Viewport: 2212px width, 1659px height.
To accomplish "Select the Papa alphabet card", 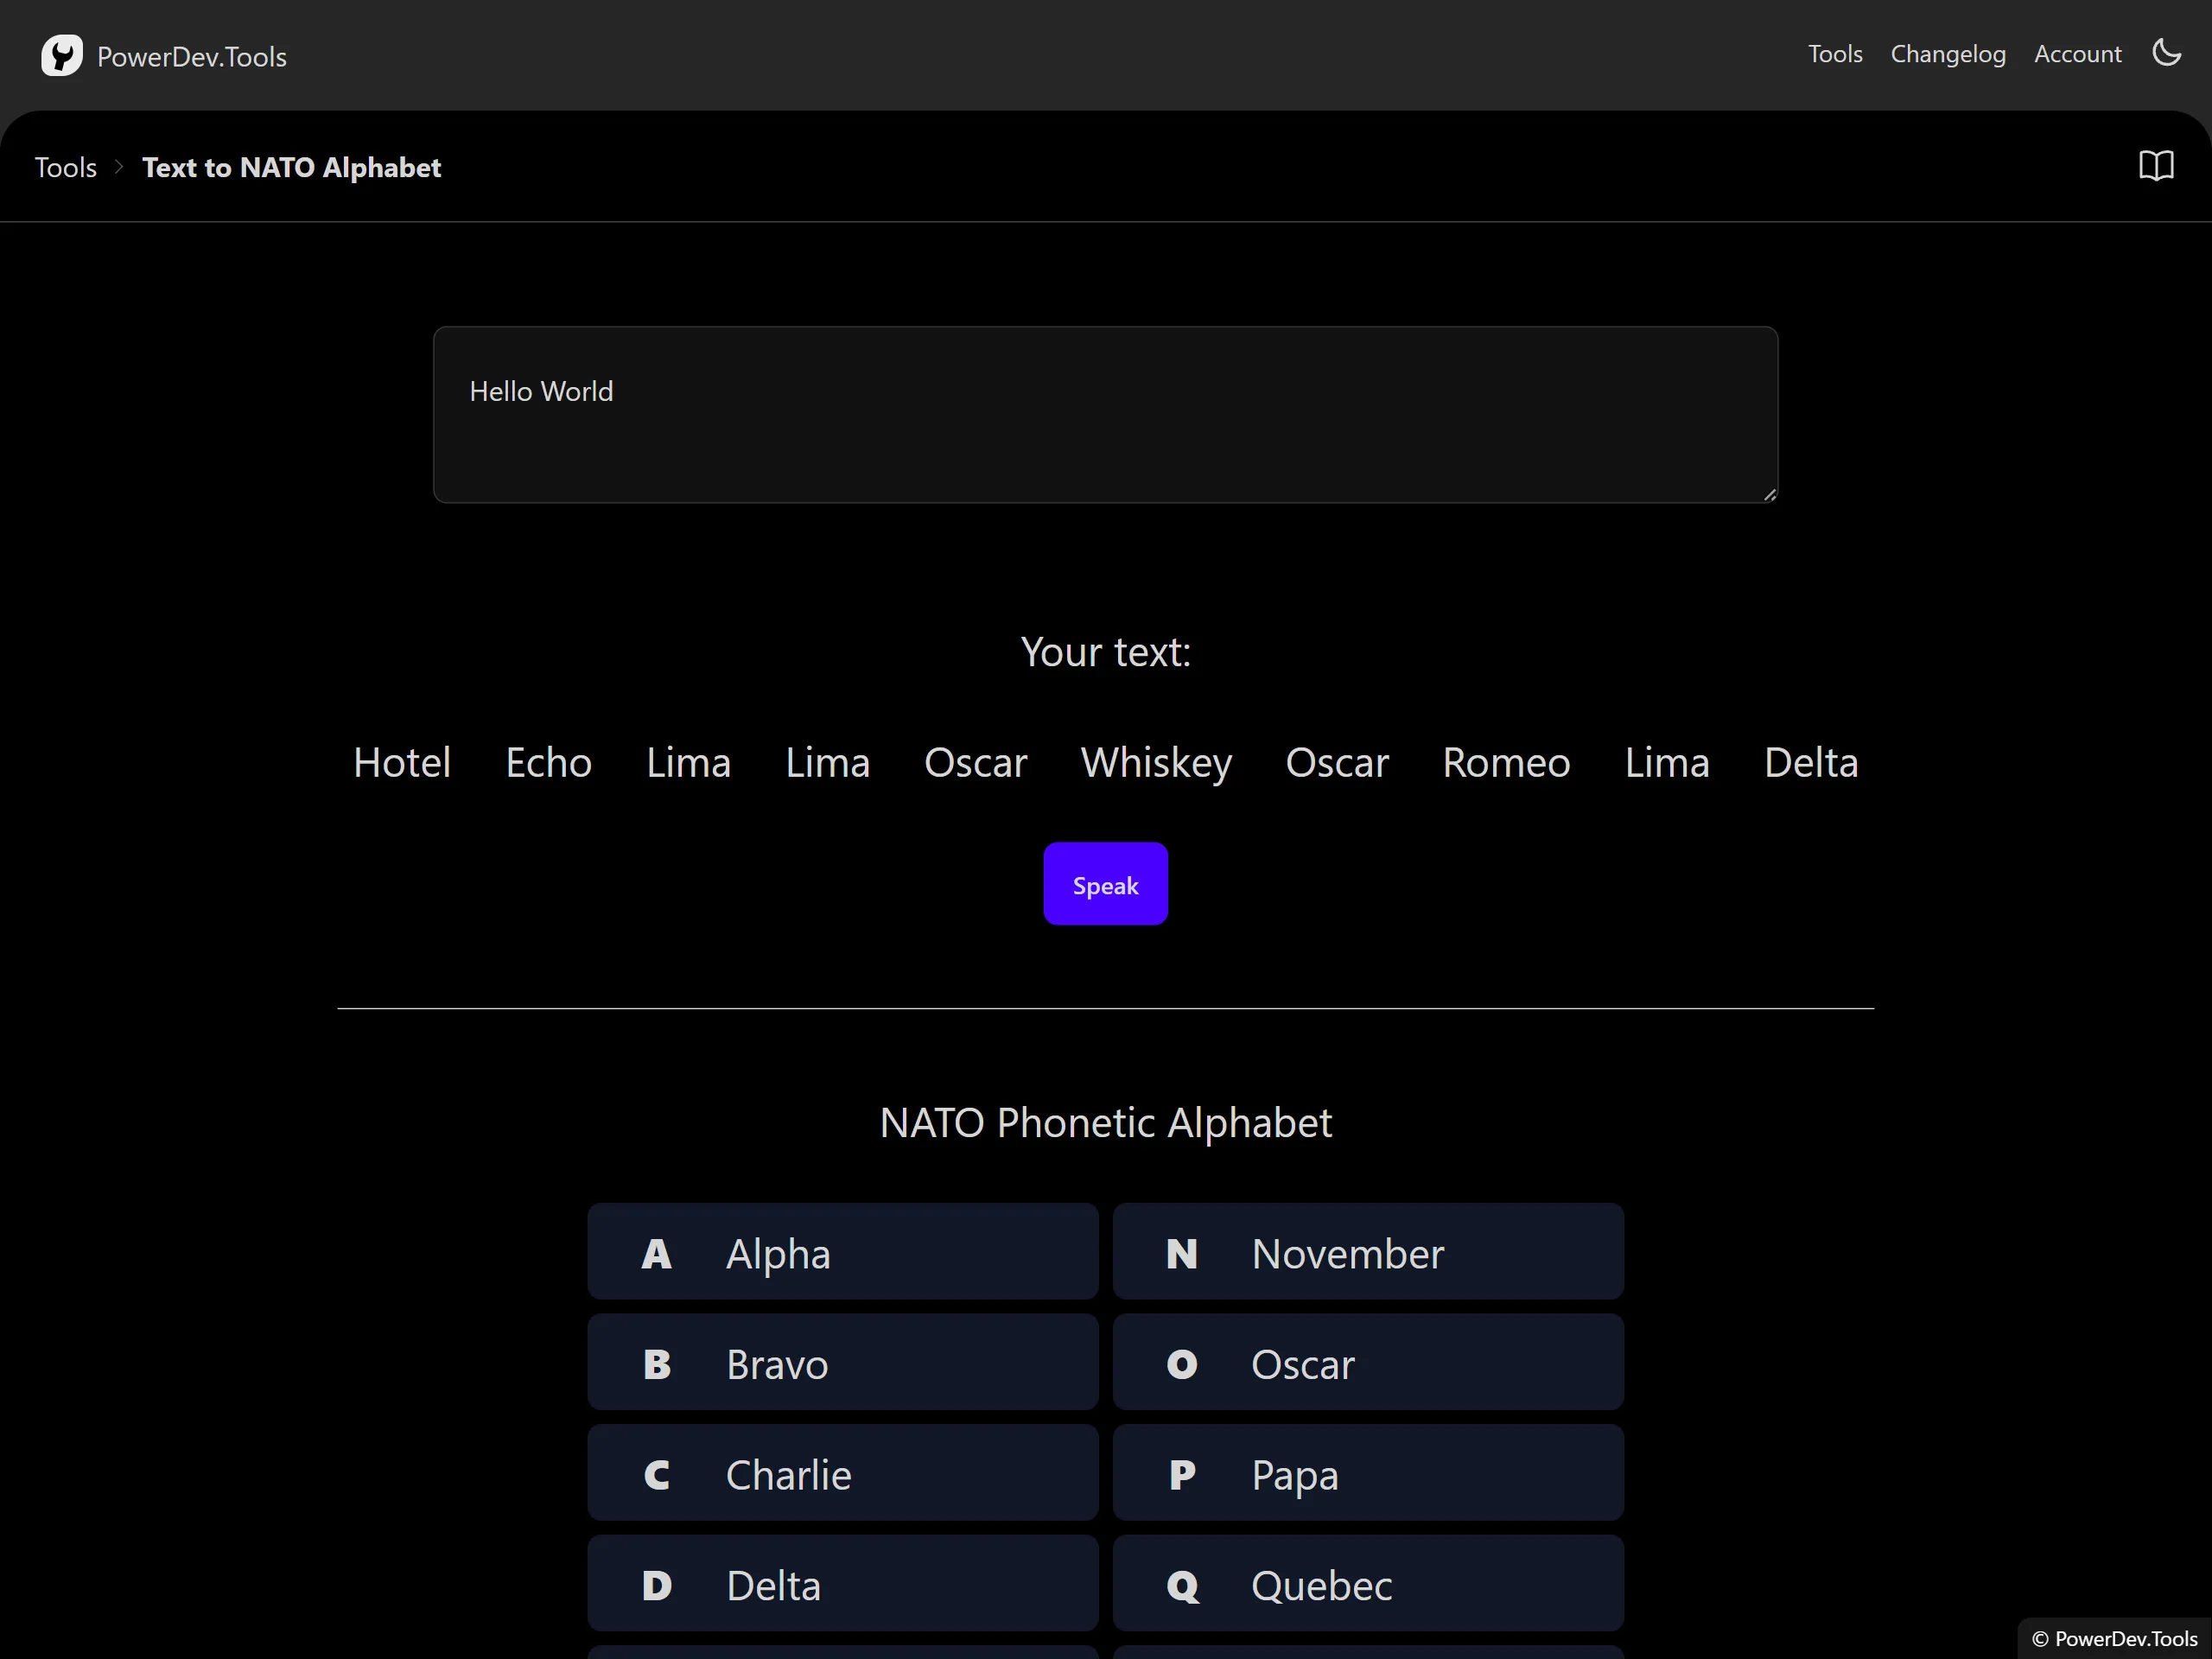I will point(1367,1473).
